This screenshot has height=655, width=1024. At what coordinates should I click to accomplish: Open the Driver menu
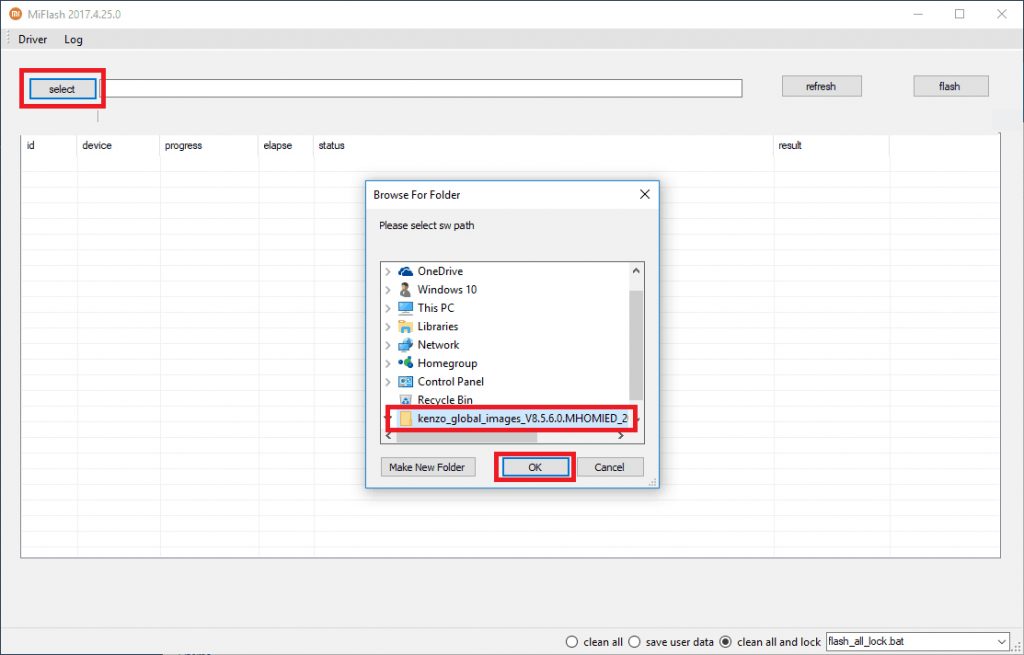pyautogui.click(x=31, y=39)
